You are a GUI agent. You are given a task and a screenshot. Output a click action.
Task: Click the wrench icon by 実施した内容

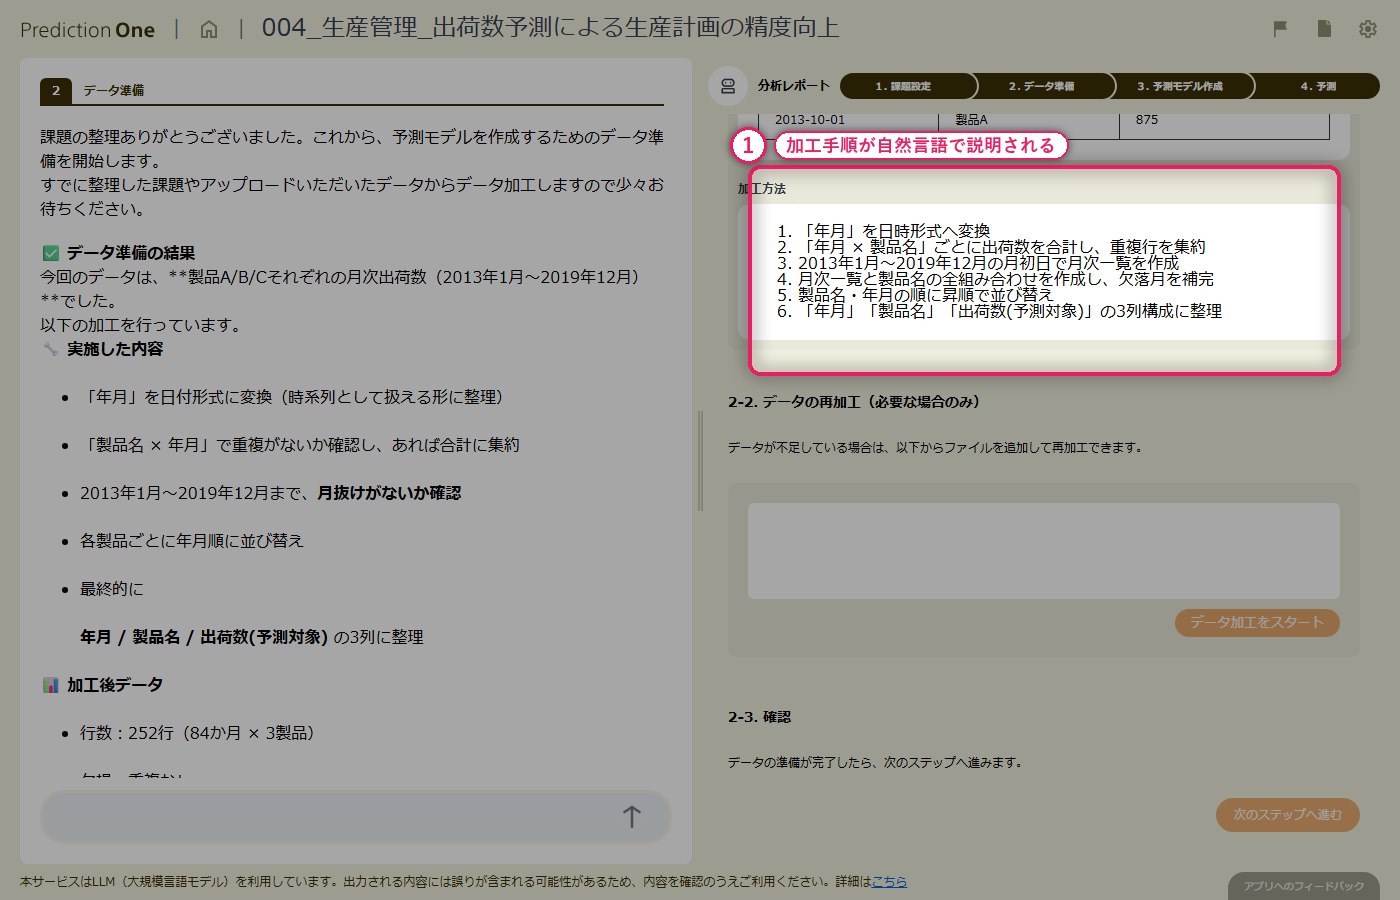tap(51, 349)
